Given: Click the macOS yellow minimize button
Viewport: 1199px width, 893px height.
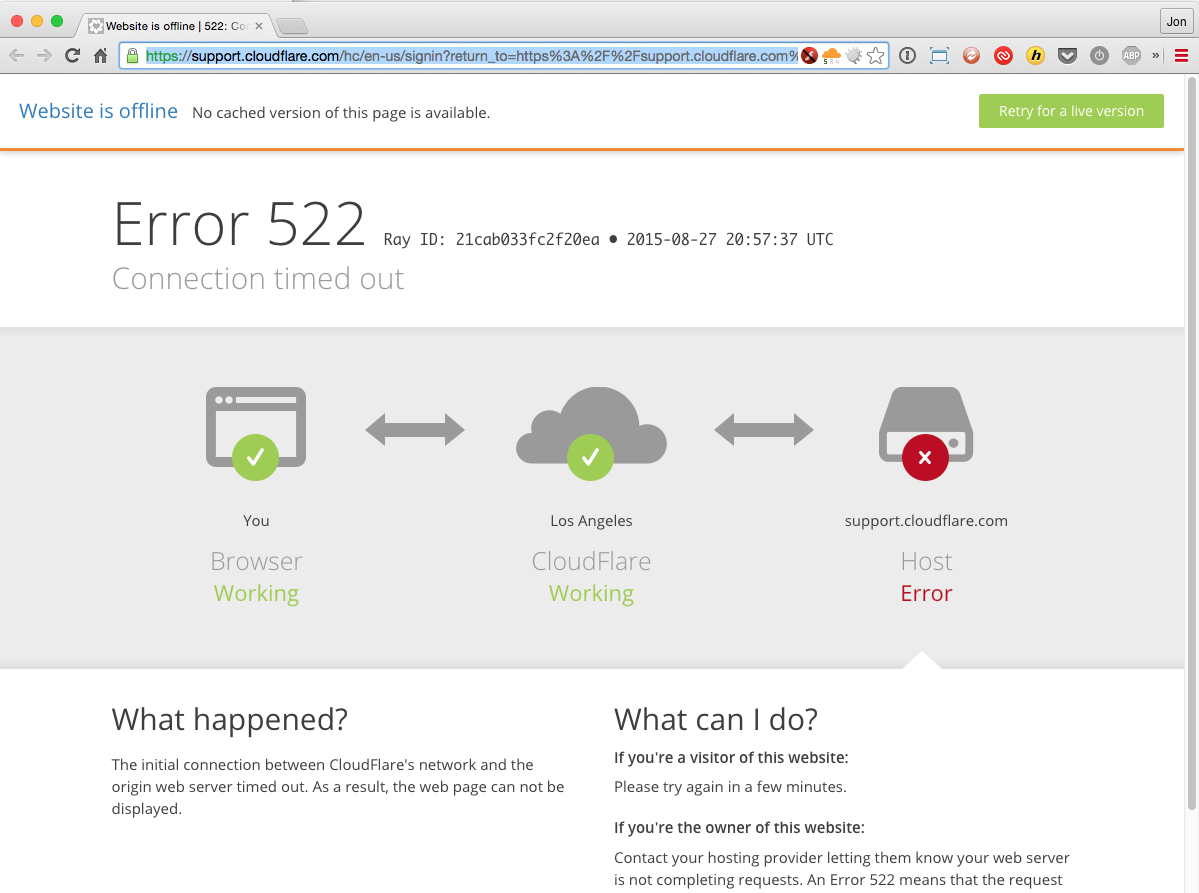Looking at the screenshot, I should (37, 21).
